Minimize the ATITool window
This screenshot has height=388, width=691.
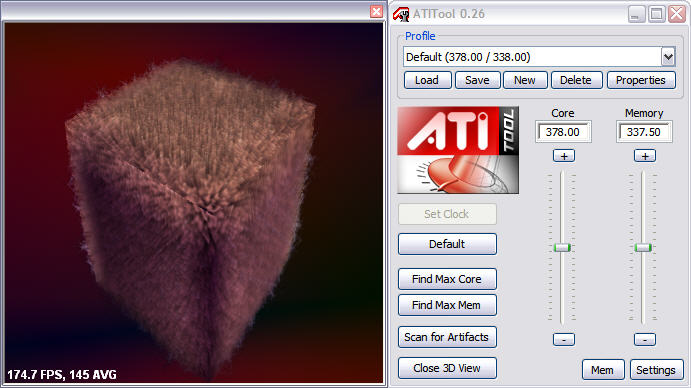636,14
